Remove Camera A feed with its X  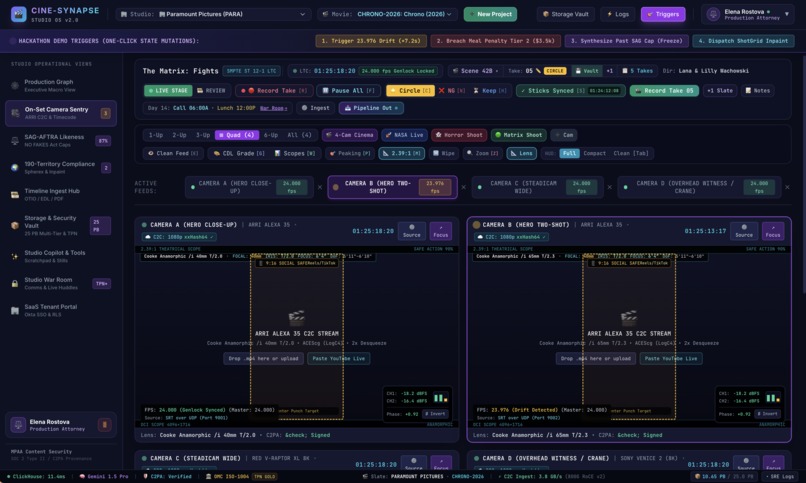pyautogui.click(x=320, y=187)
